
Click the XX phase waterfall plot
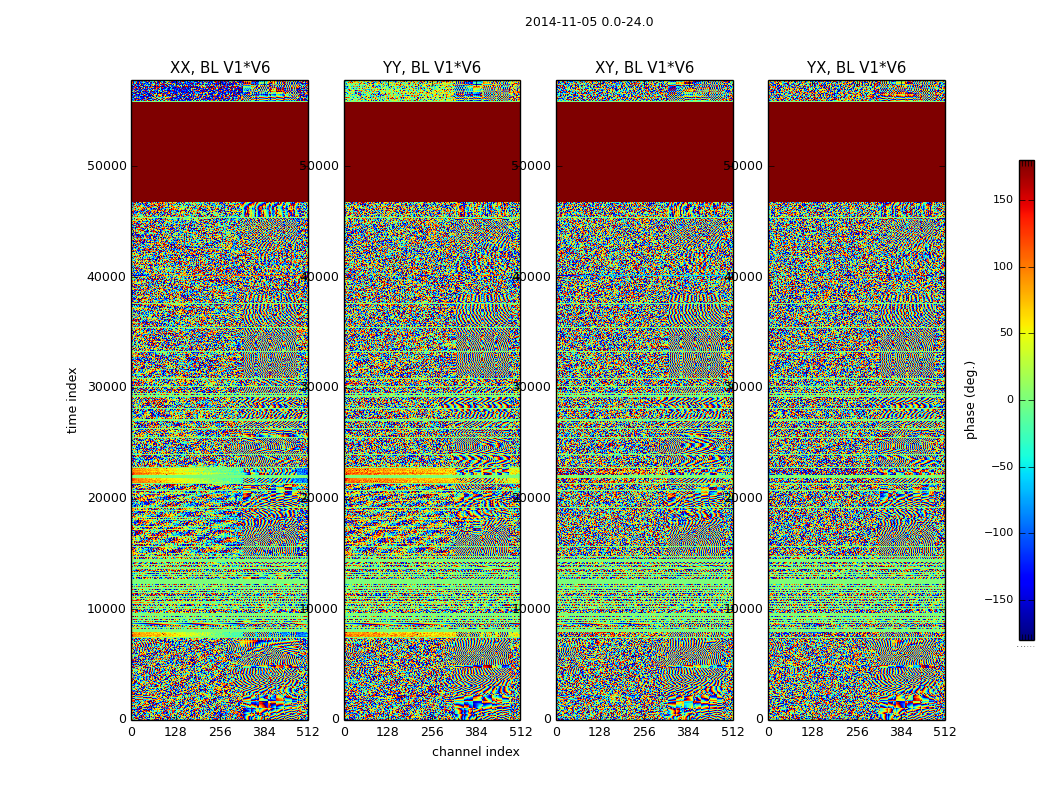pos(220,400)
